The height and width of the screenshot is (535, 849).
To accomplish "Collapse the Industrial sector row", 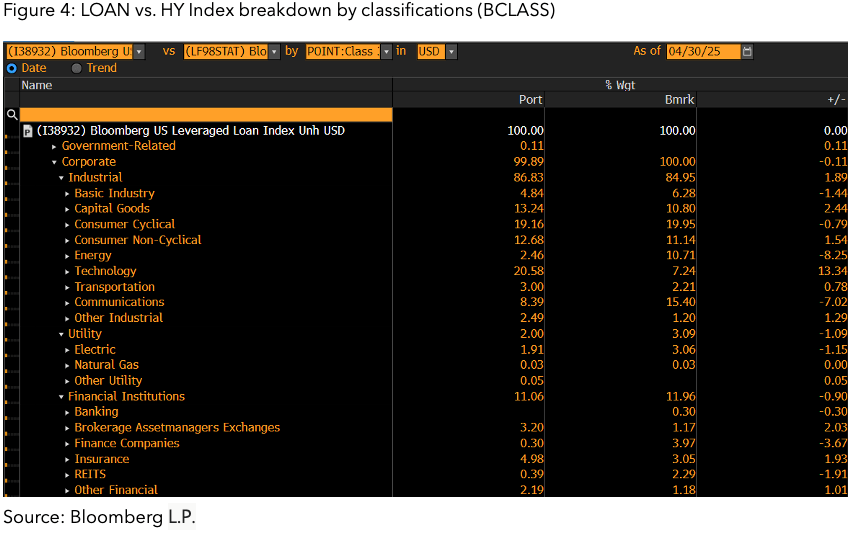I will point(61,178).
